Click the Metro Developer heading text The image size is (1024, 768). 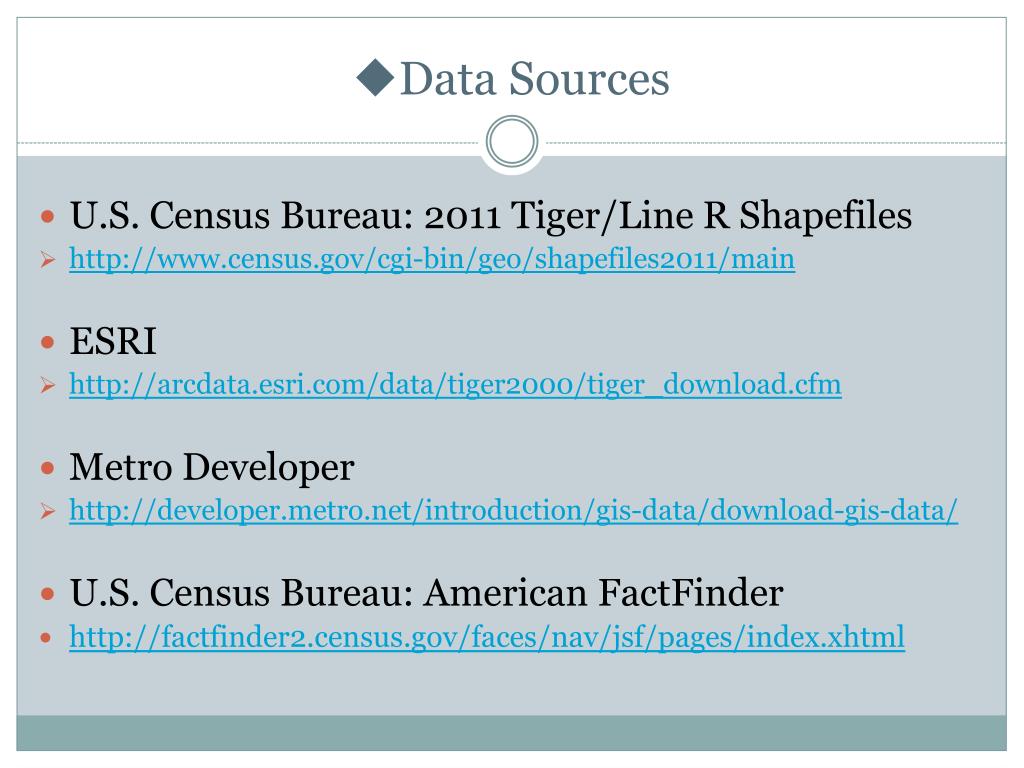[x=212, y=468]
